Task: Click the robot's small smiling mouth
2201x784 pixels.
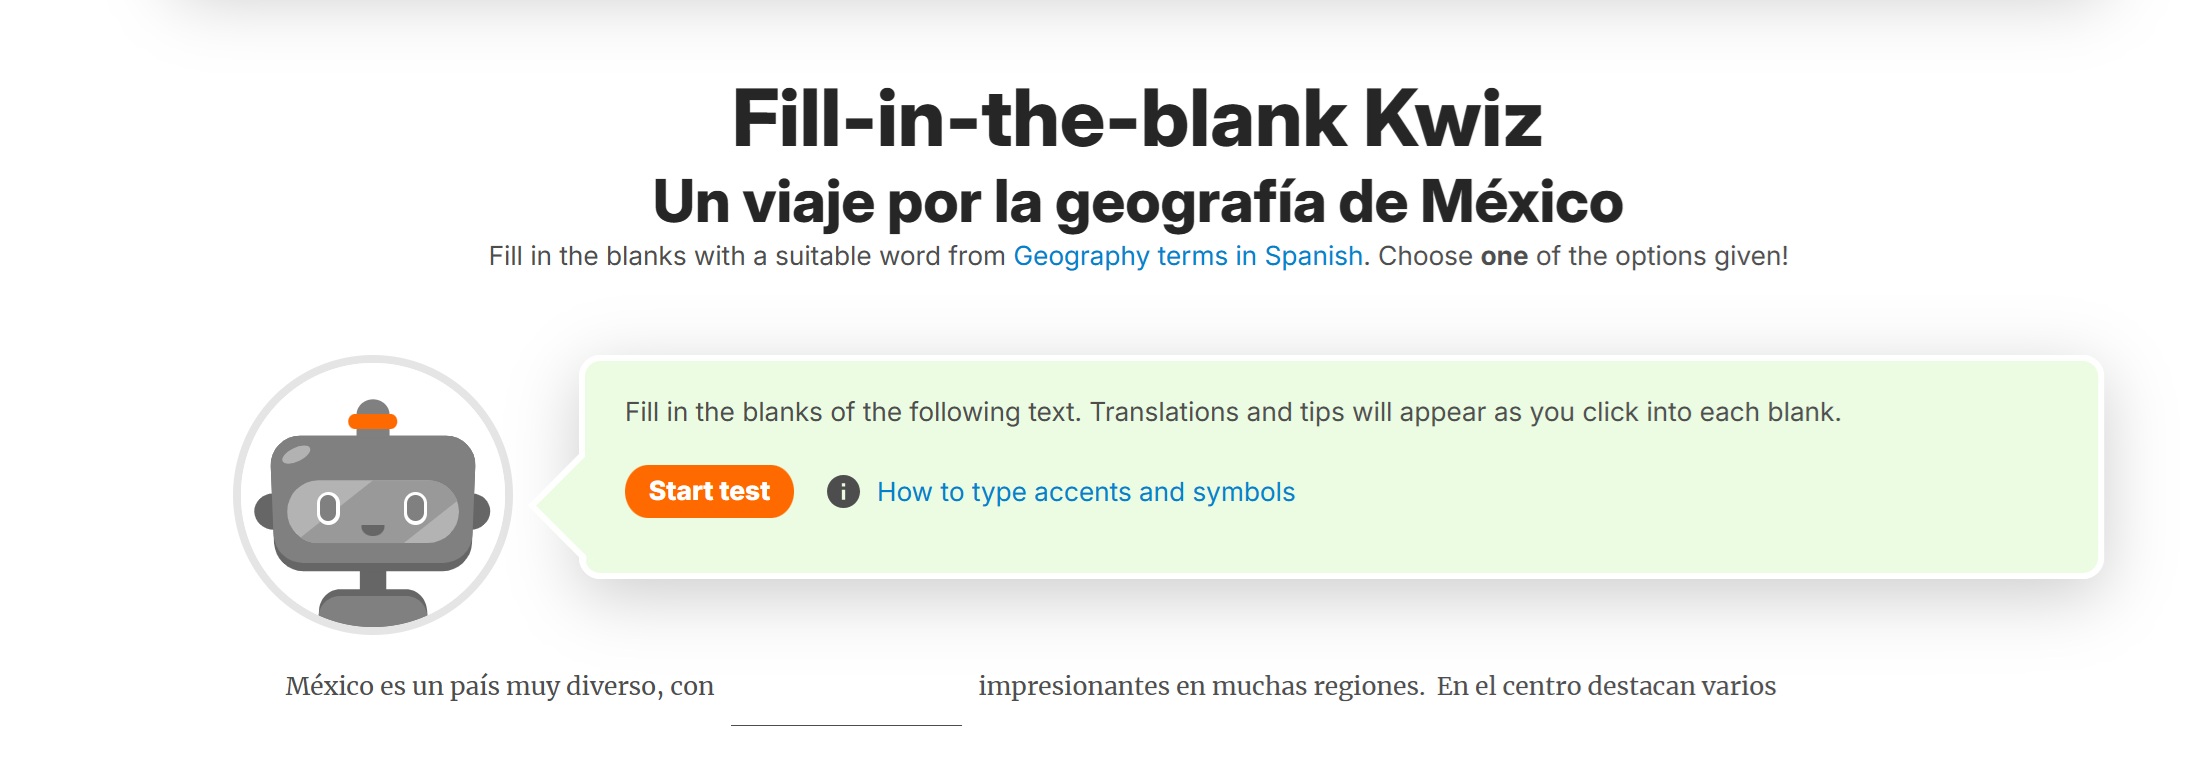Action: point(373,529)
